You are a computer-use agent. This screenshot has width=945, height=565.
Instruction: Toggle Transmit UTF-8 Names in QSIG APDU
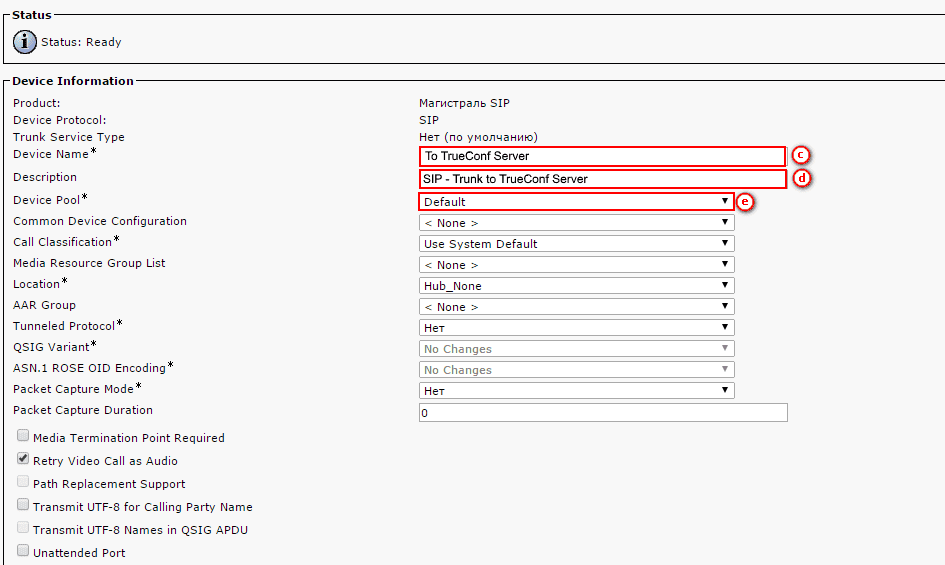point(23,527)
